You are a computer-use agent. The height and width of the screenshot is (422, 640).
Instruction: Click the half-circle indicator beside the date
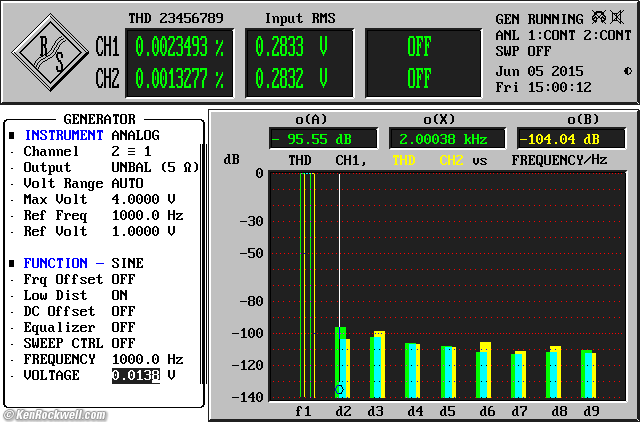[627, 71]
